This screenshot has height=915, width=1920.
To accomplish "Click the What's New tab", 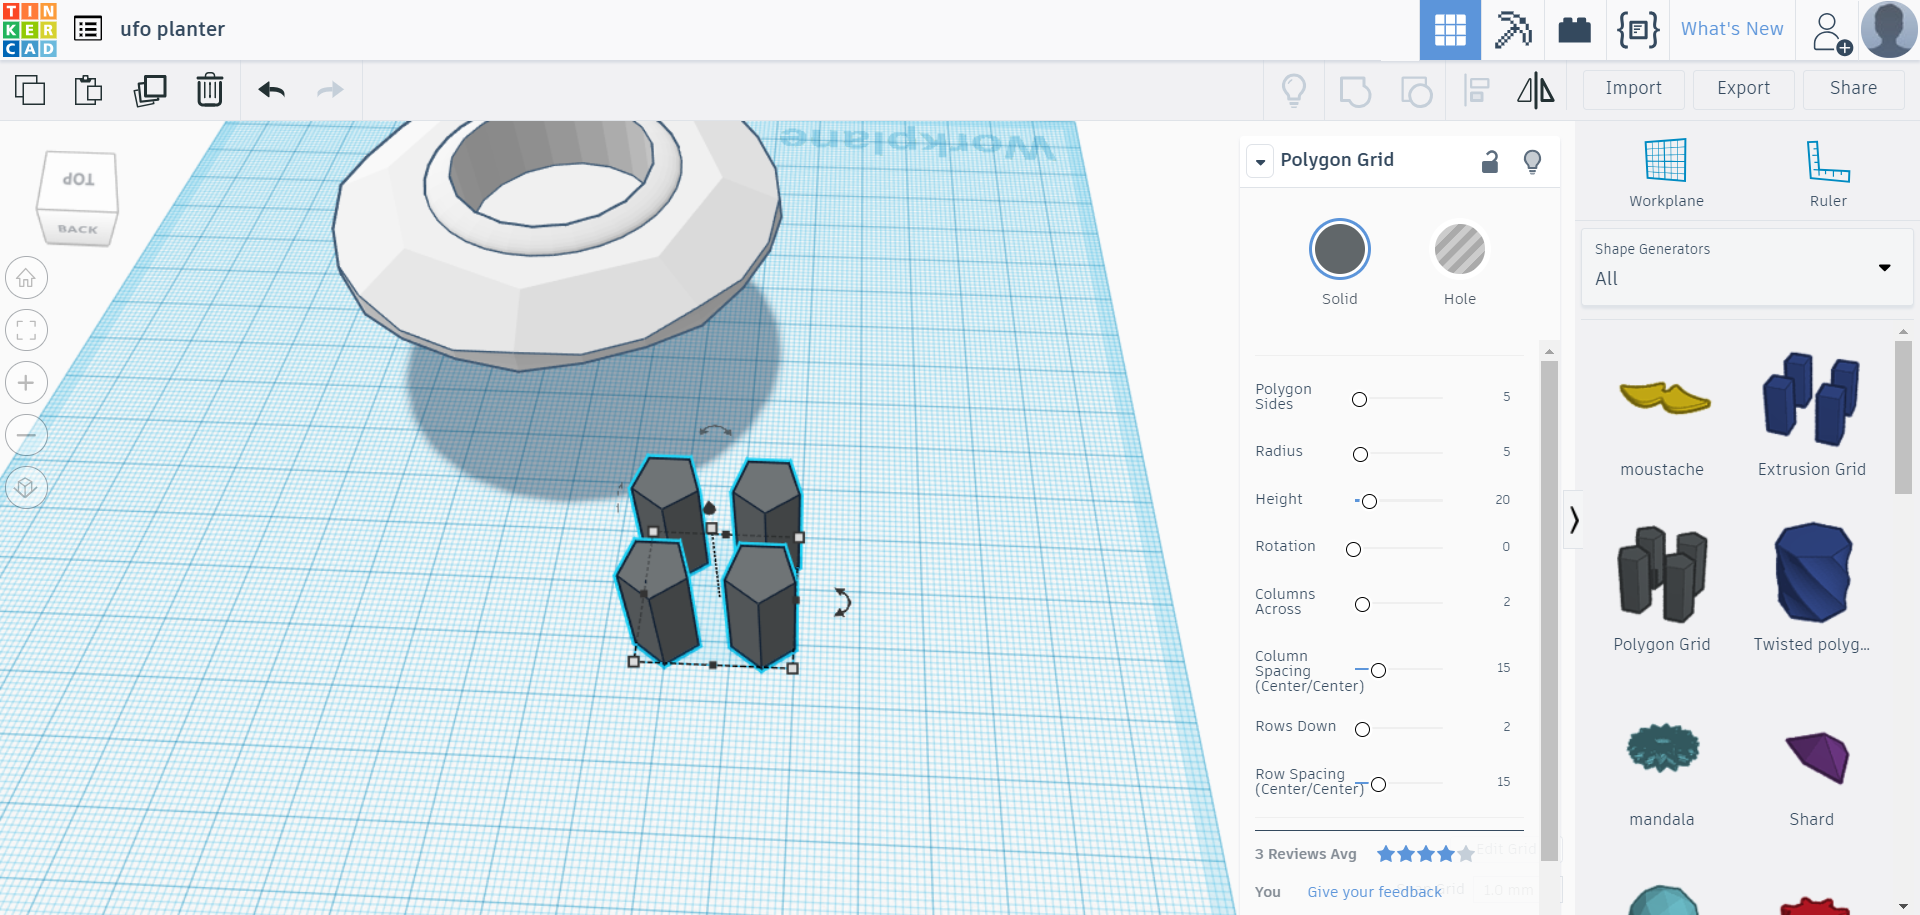I will coord(1732,29).
